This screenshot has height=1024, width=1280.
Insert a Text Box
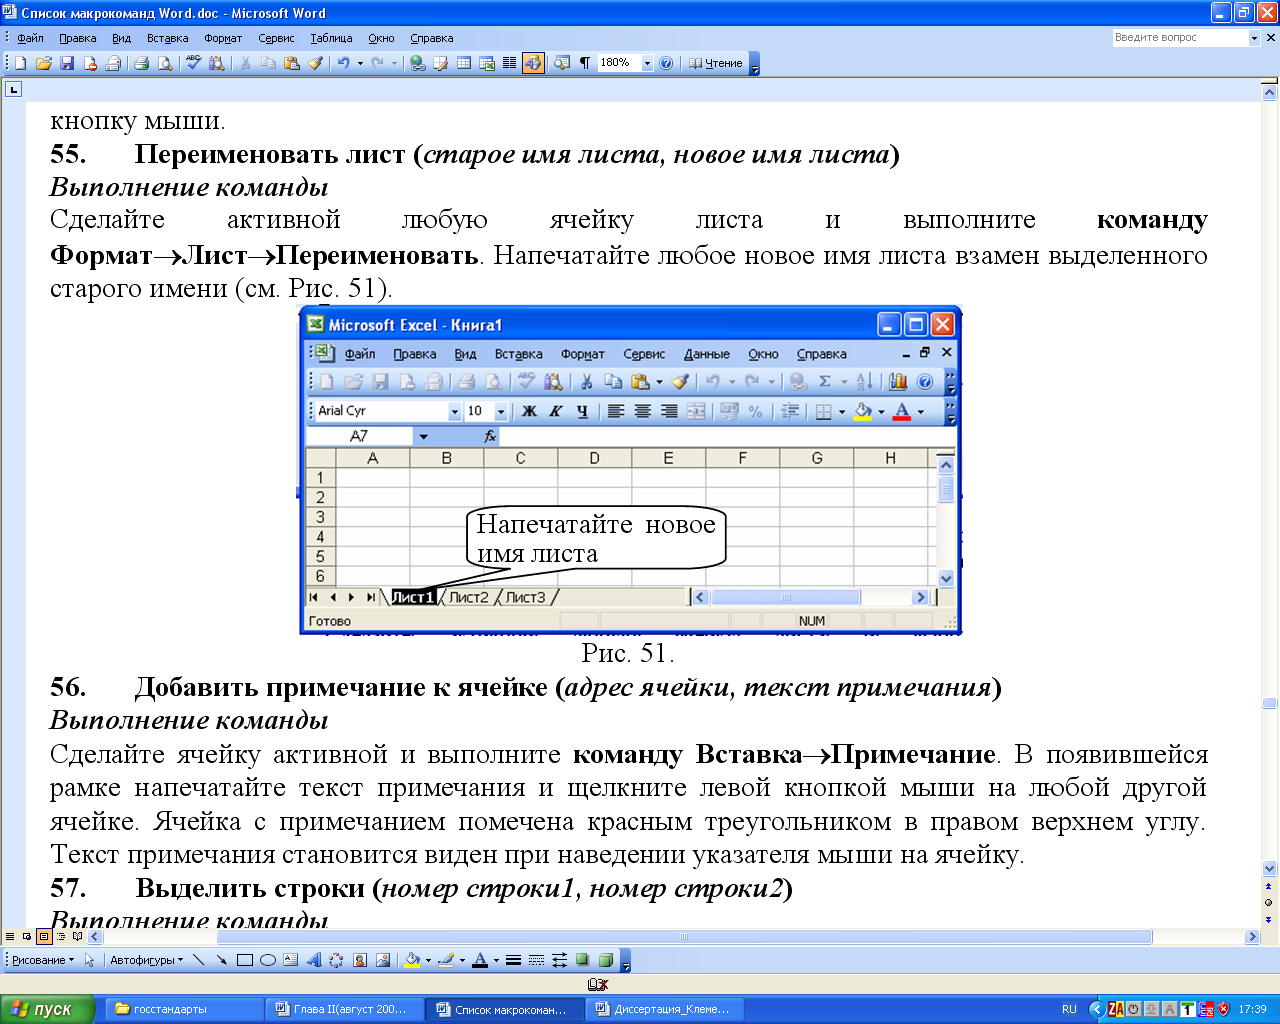point(290,960)
